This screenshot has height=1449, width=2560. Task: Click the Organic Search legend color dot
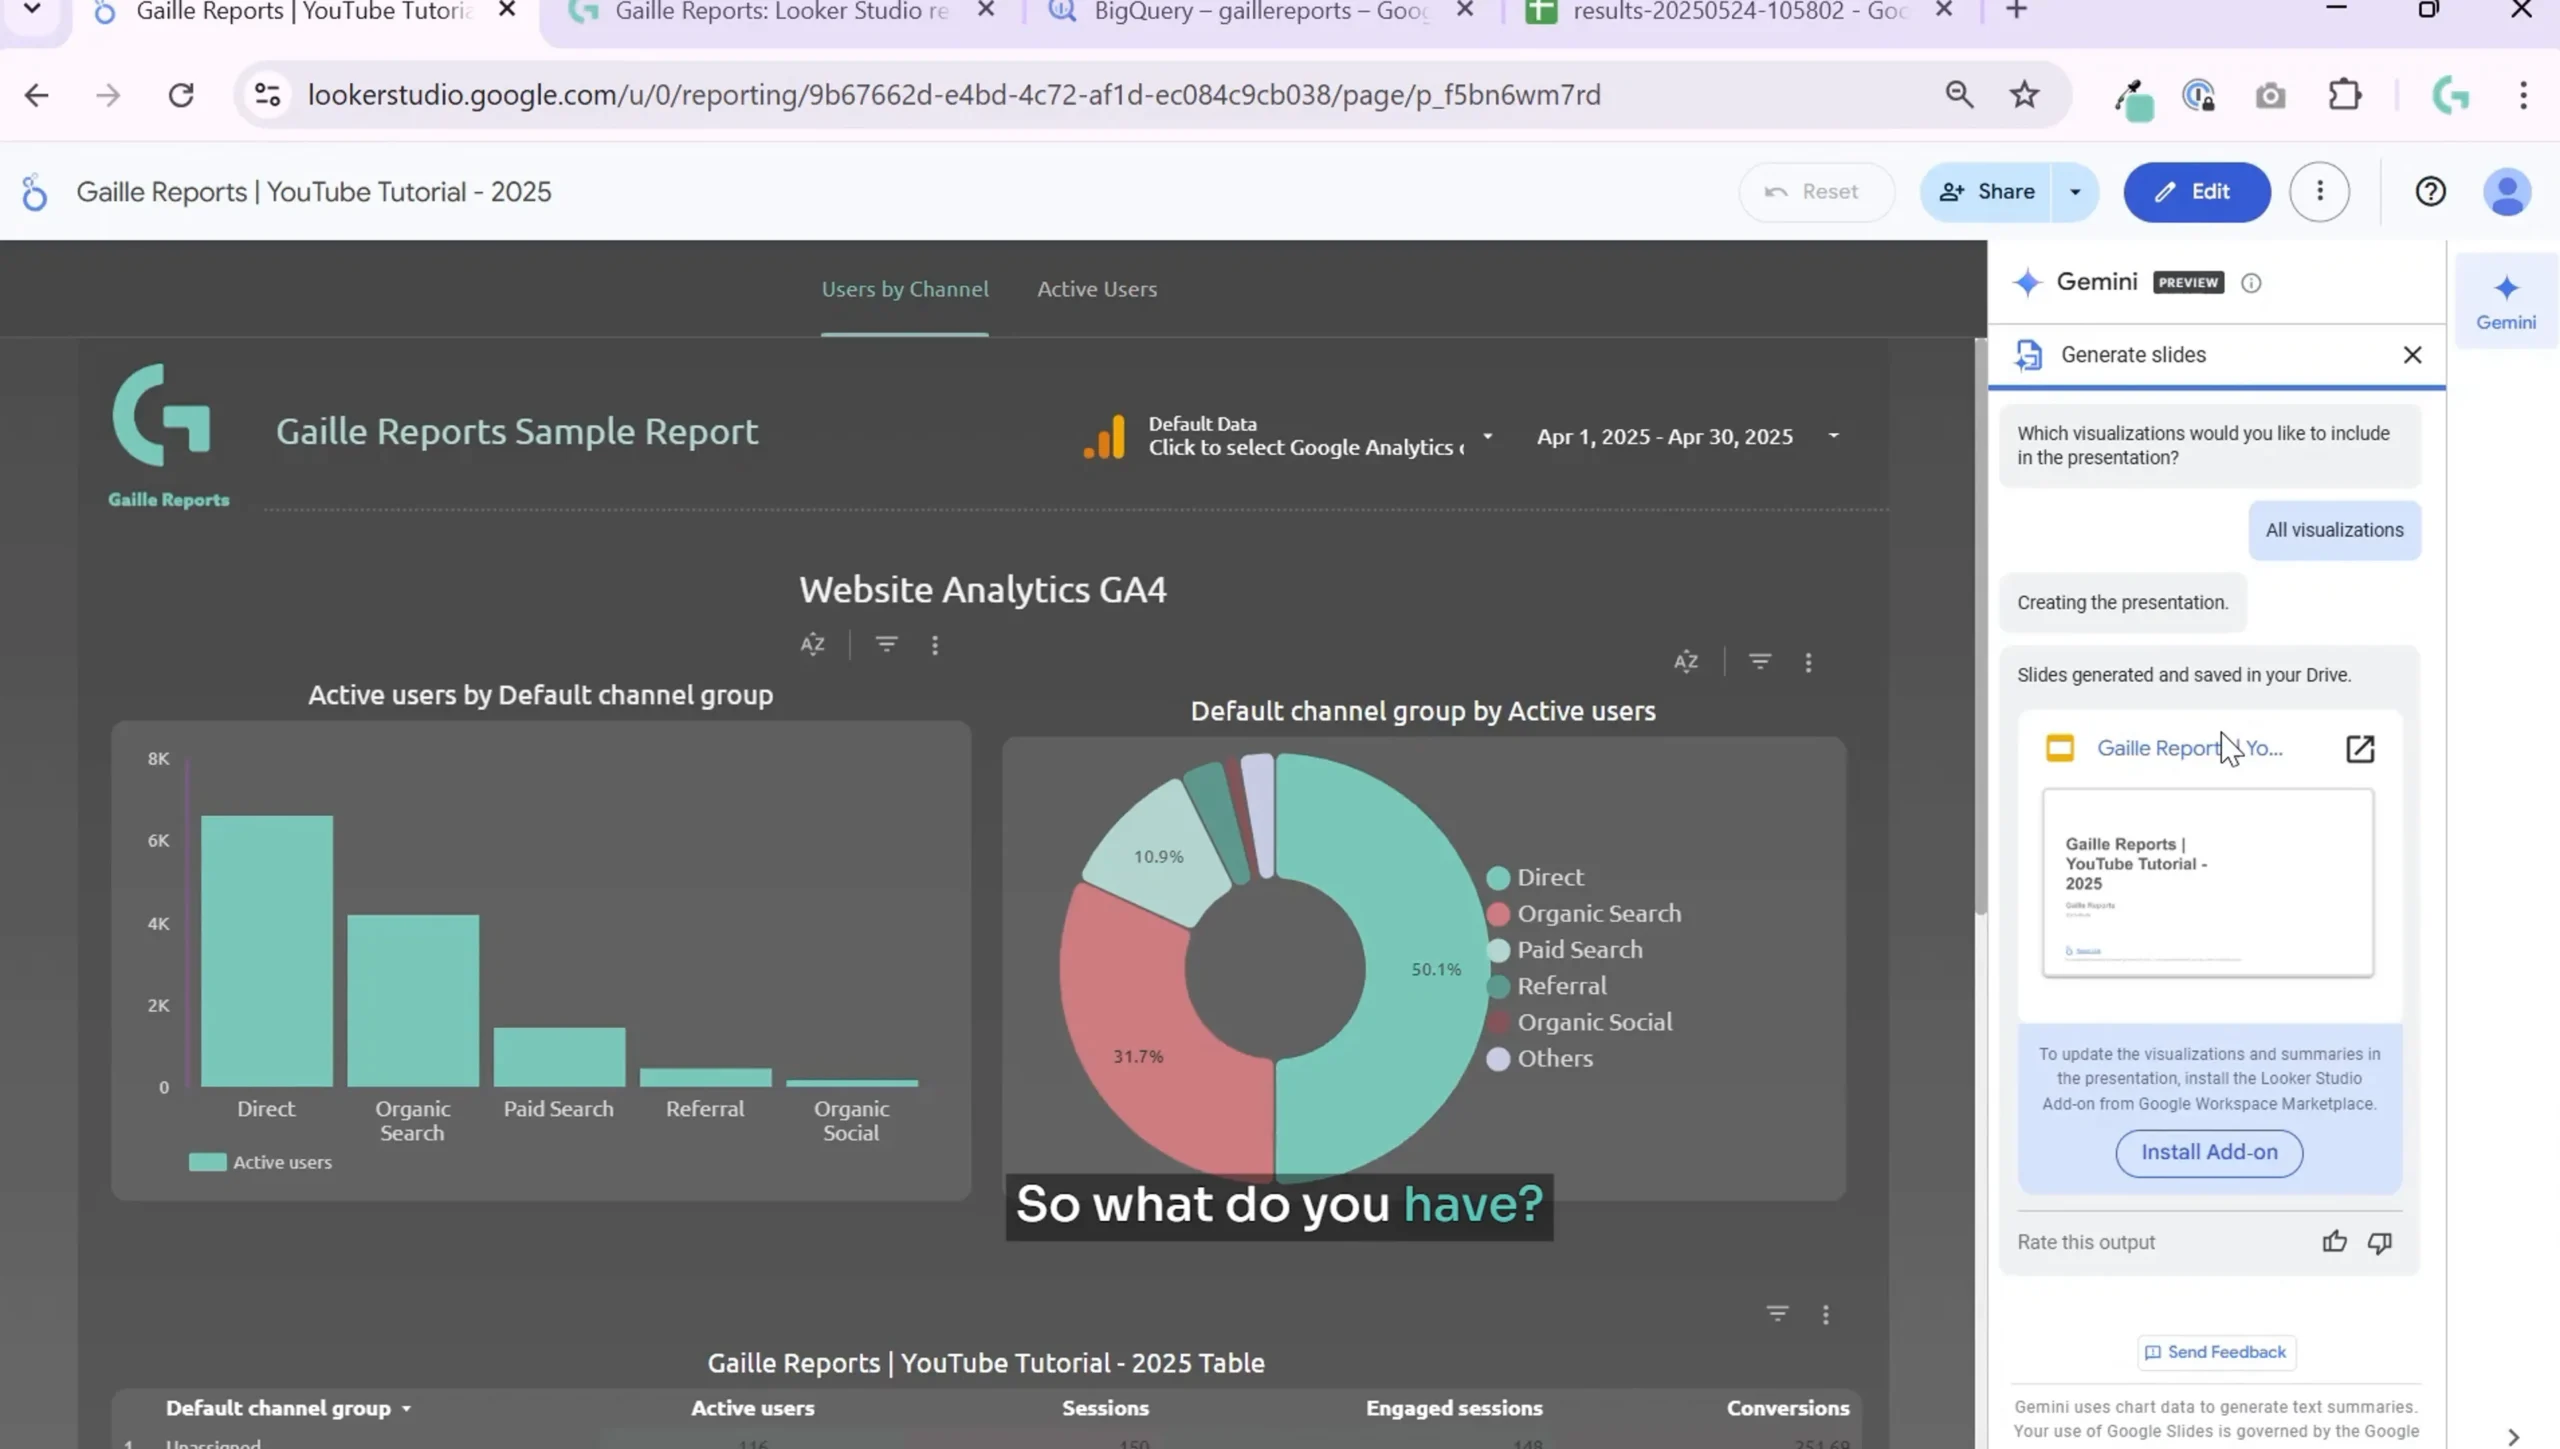pos(1497,914)
